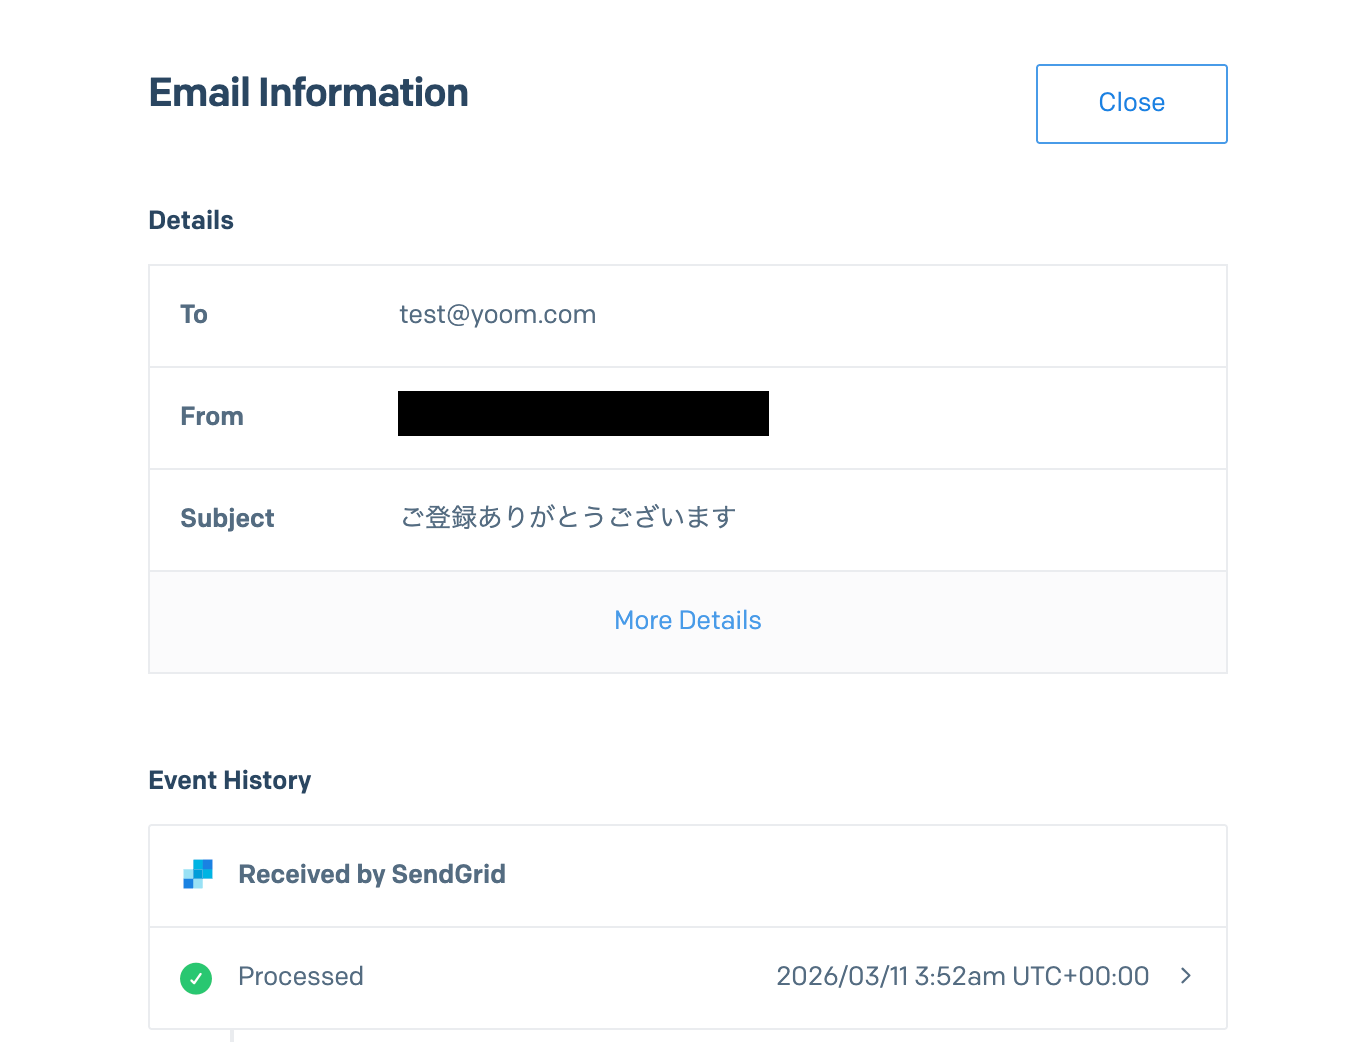Click the From field label

click(212, 417)
